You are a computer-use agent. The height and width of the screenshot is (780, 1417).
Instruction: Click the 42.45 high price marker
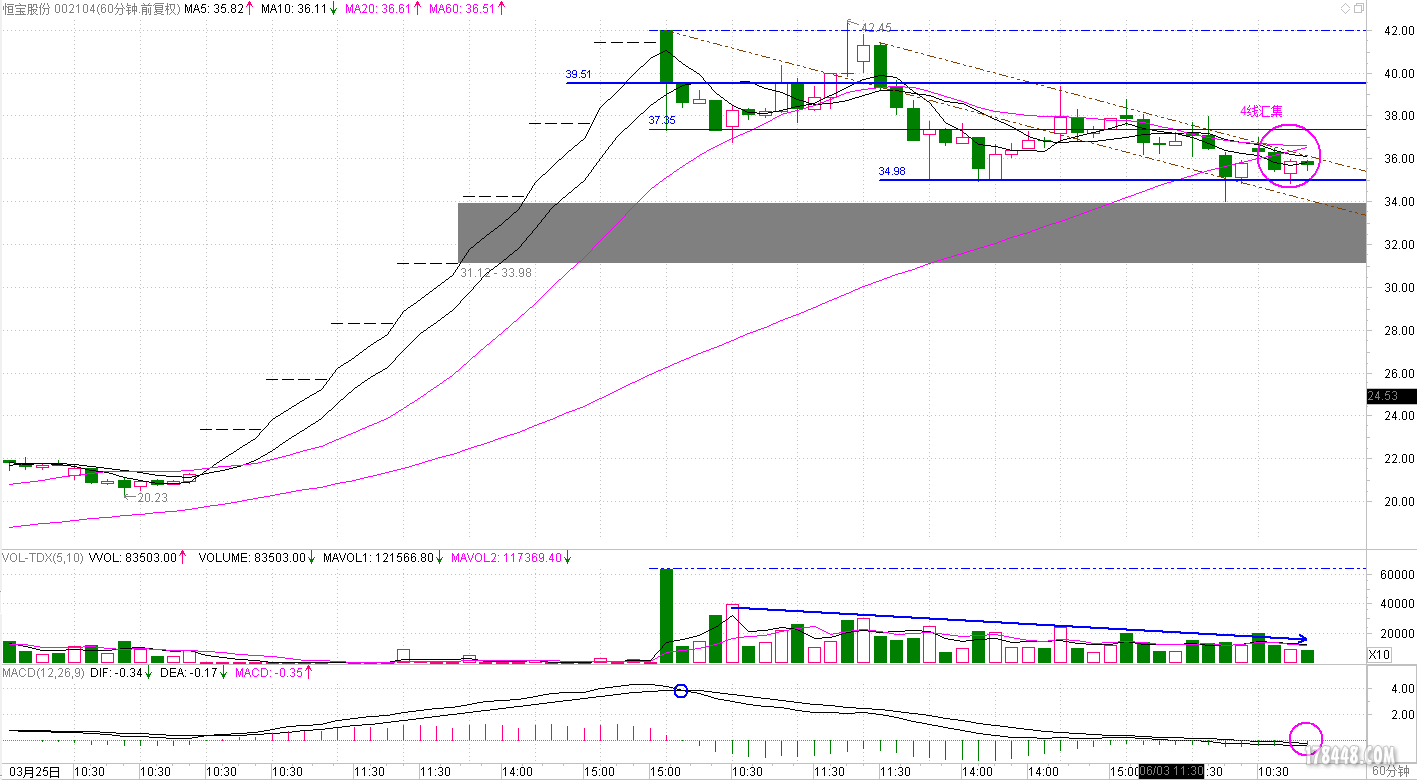[875, 27]
